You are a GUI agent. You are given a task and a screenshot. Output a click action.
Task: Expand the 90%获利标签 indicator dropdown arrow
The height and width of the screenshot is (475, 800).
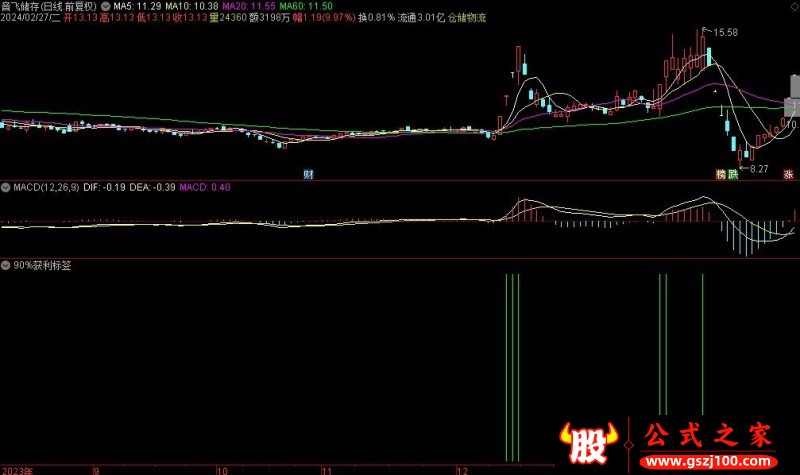coord(6,266)
